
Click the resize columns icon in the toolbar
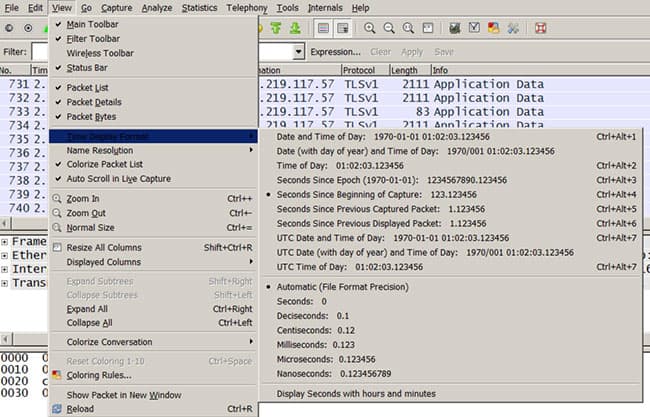428,28
